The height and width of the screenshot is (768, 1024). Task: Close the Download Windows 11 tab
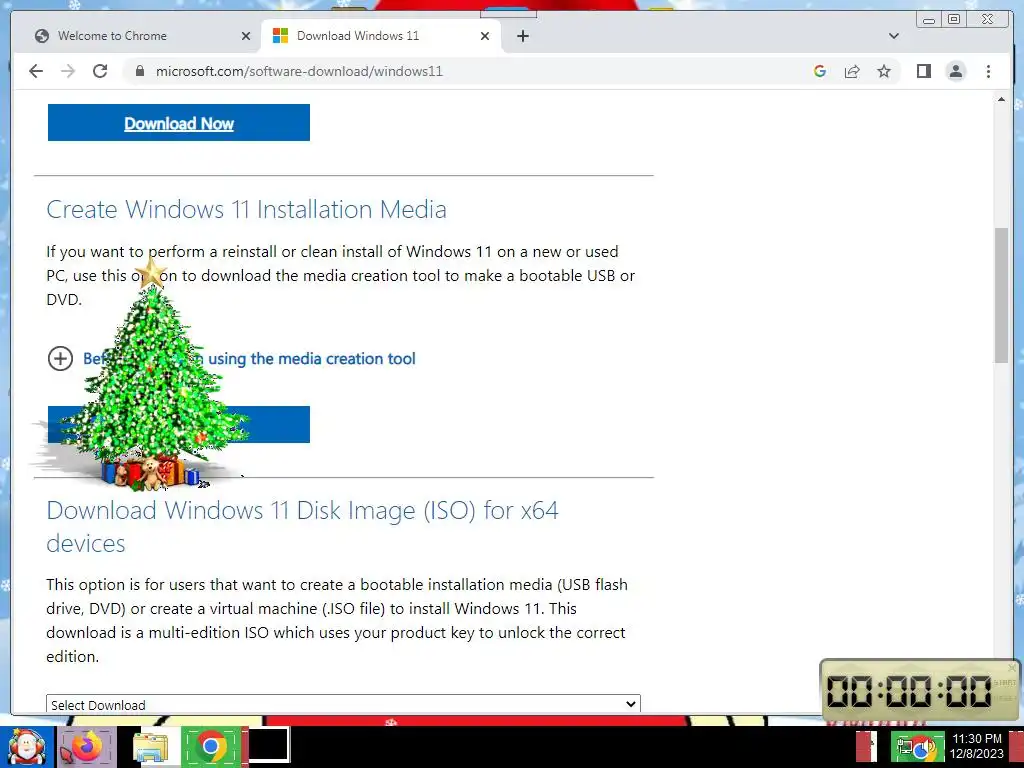485,36
